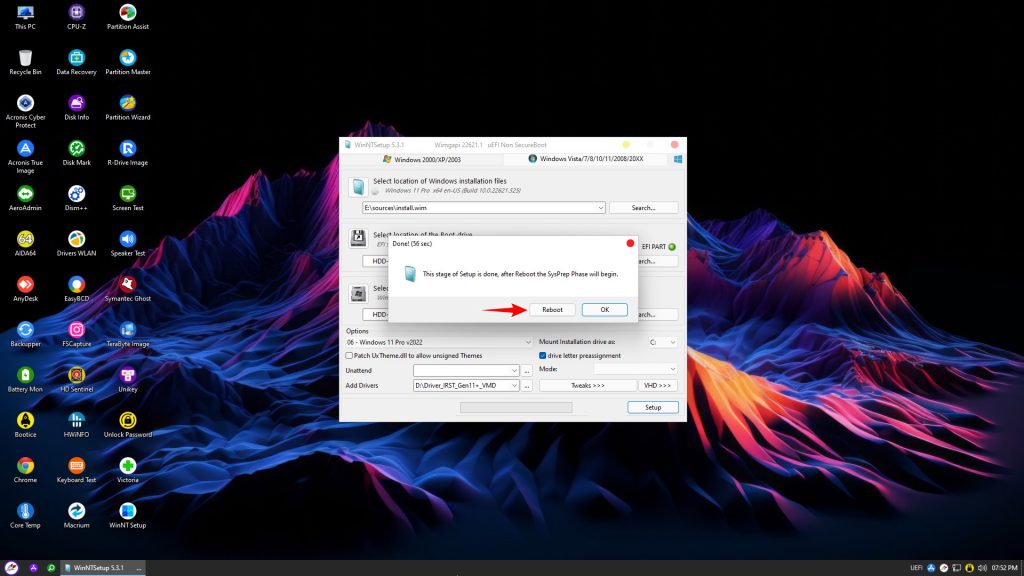Browse for Unattend file with ... button
1024x576 pixels.
527,370
